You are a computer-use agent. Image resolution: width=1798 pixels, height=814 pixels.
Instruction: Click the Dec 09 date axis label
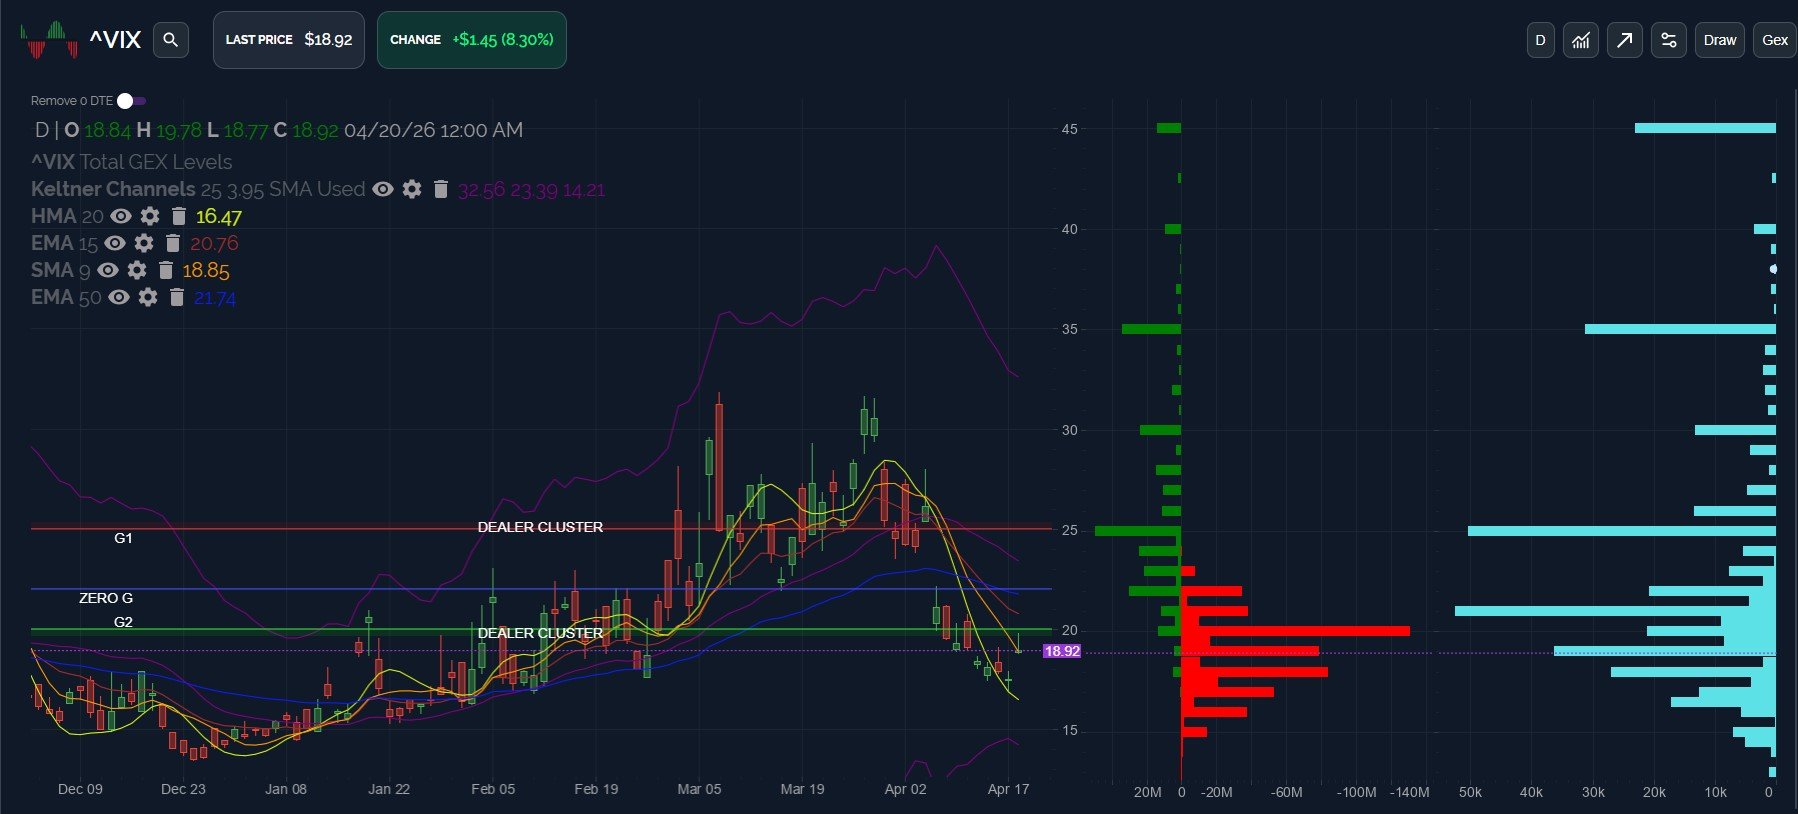pyautogui.click(x=80, y=789)
